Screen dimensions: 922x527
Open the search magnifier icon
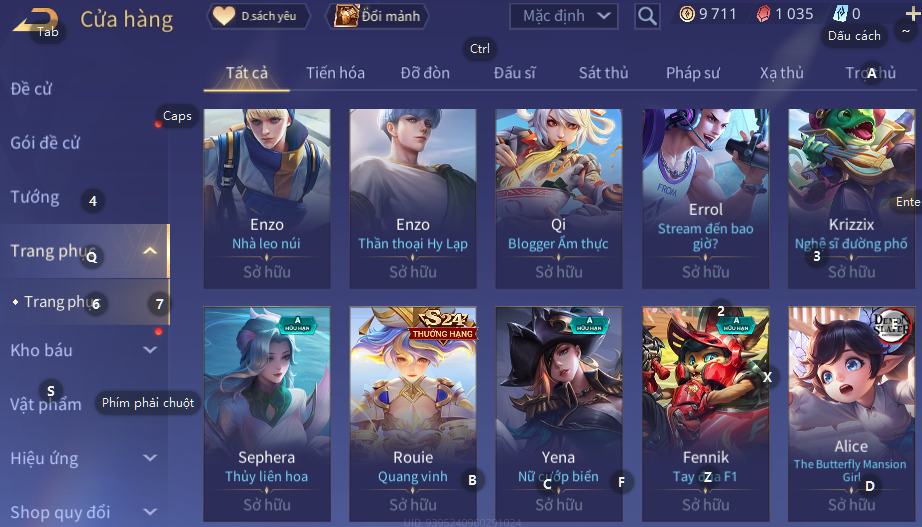[x=647, y=16]
